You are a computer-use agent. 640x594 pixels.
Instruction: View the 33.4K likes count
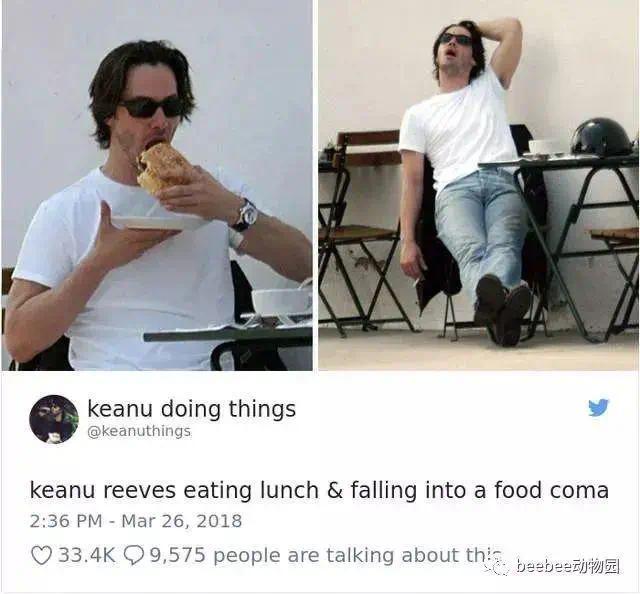tap(87, 555)
